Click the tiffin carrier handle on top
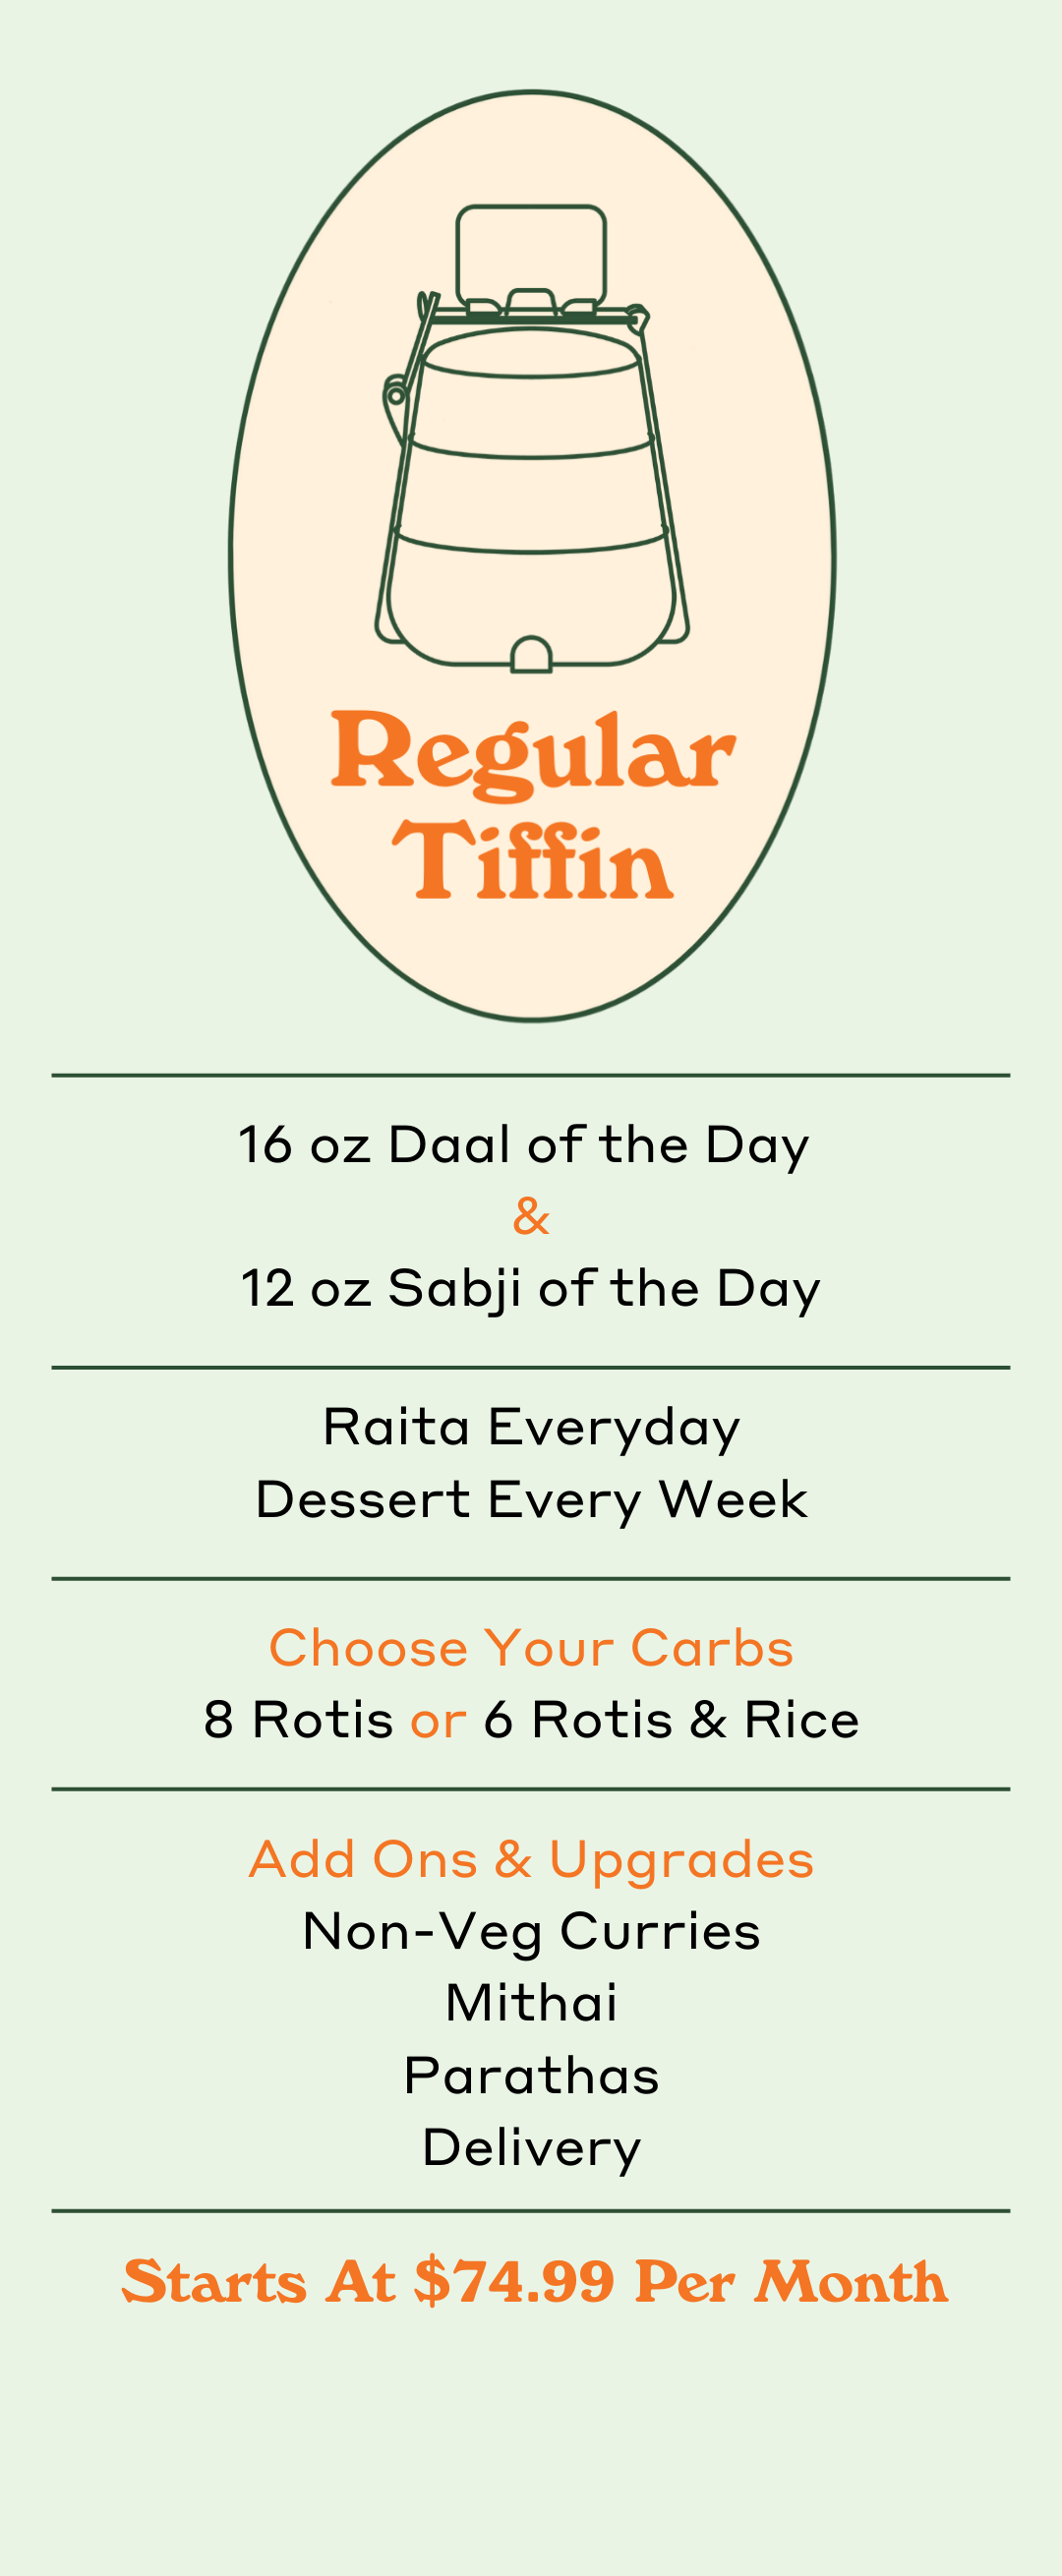This screenshot has width=1062, height=2576. pyautogui.click(x=531, y=258)
